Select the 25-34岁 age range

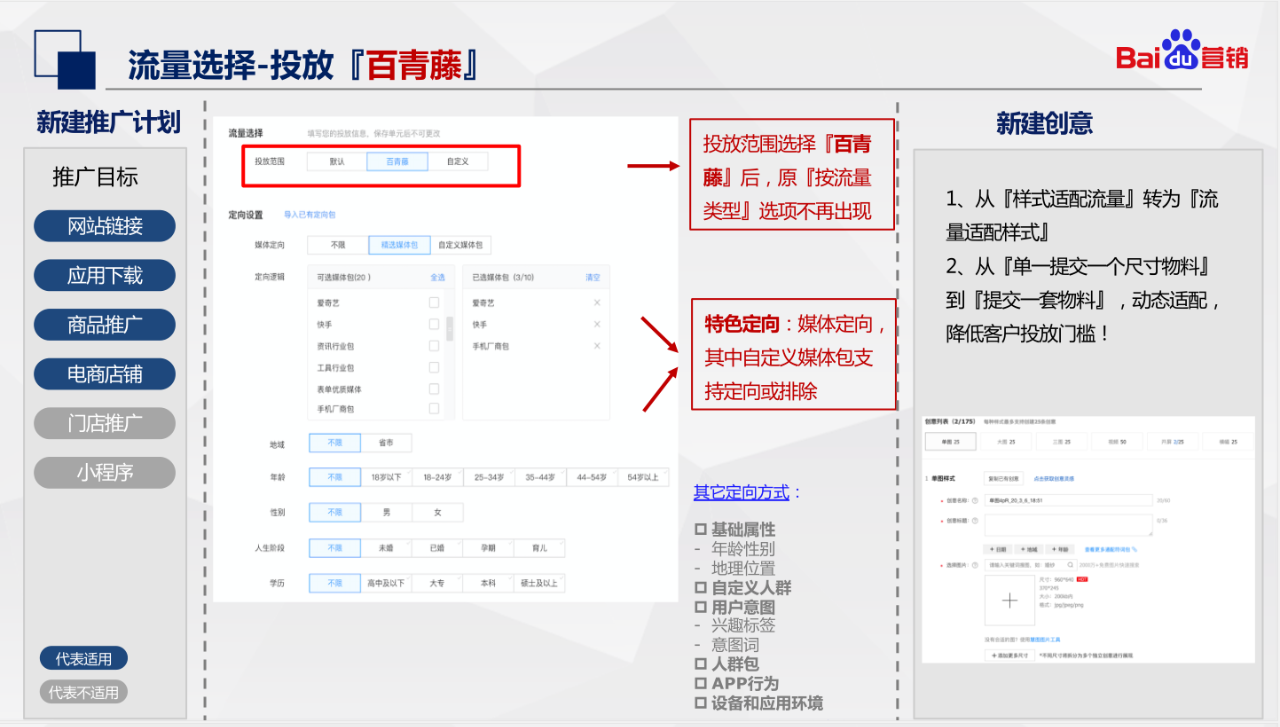pyautogui.click(x=489, y=477)
